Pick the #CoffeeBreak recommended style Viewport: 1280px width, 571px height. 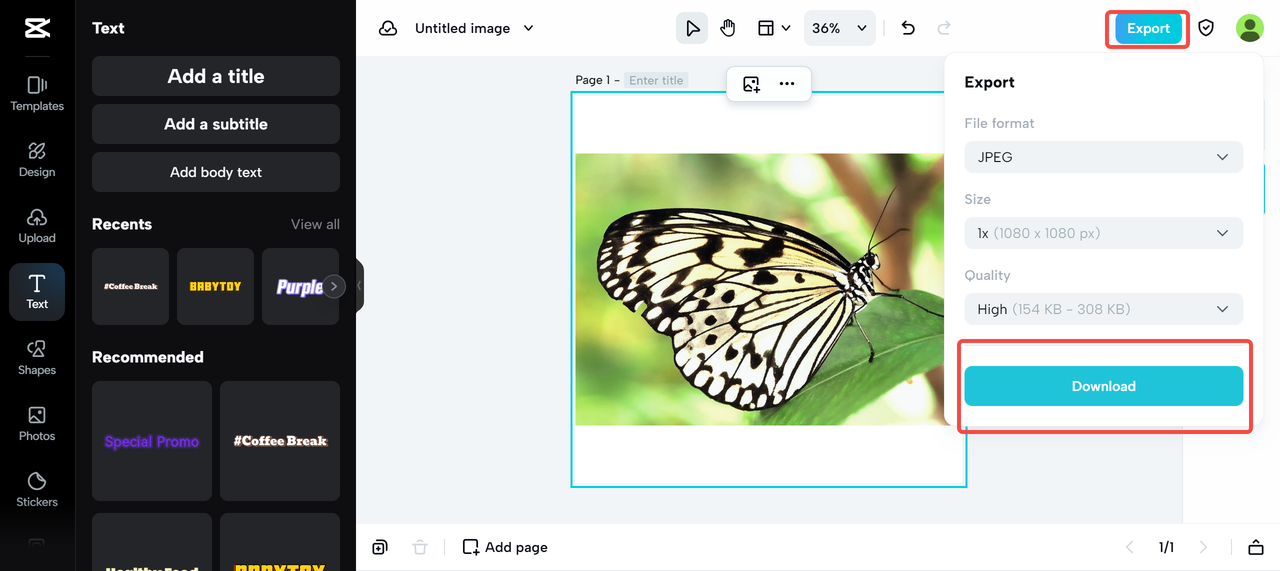tap(280, 441)
